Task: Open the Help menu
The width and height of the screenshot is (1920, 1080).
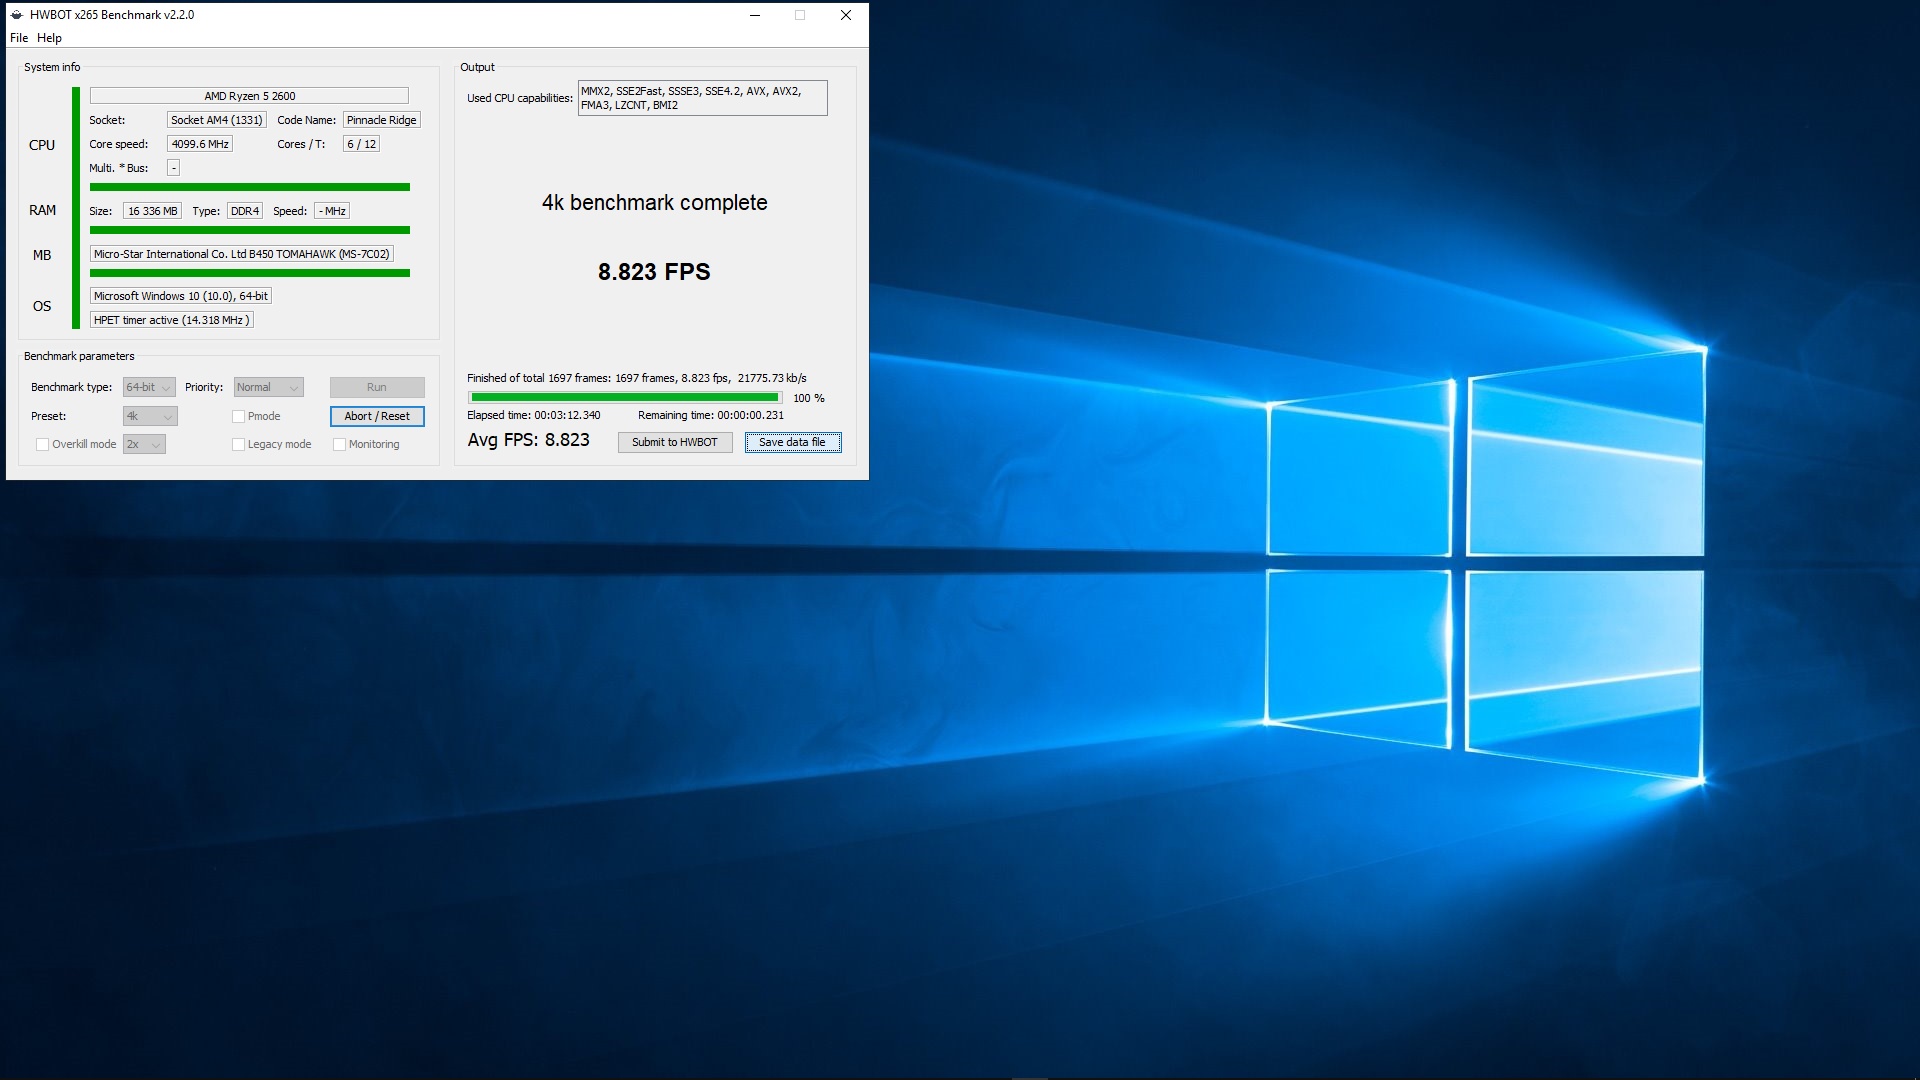Action: (x=49, y=38)
